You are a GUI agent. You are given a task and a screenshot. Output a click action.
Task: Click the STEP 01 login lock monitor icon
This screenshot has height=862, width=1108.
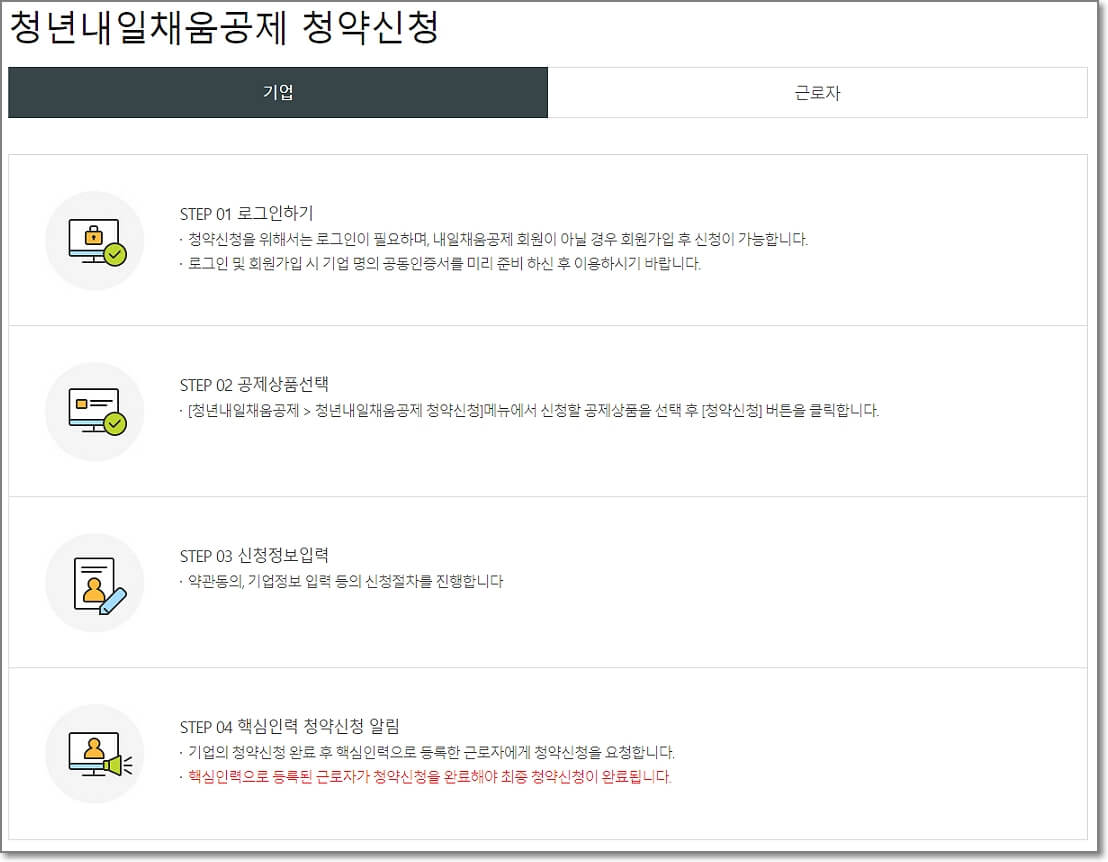click(x=95, y=241)
